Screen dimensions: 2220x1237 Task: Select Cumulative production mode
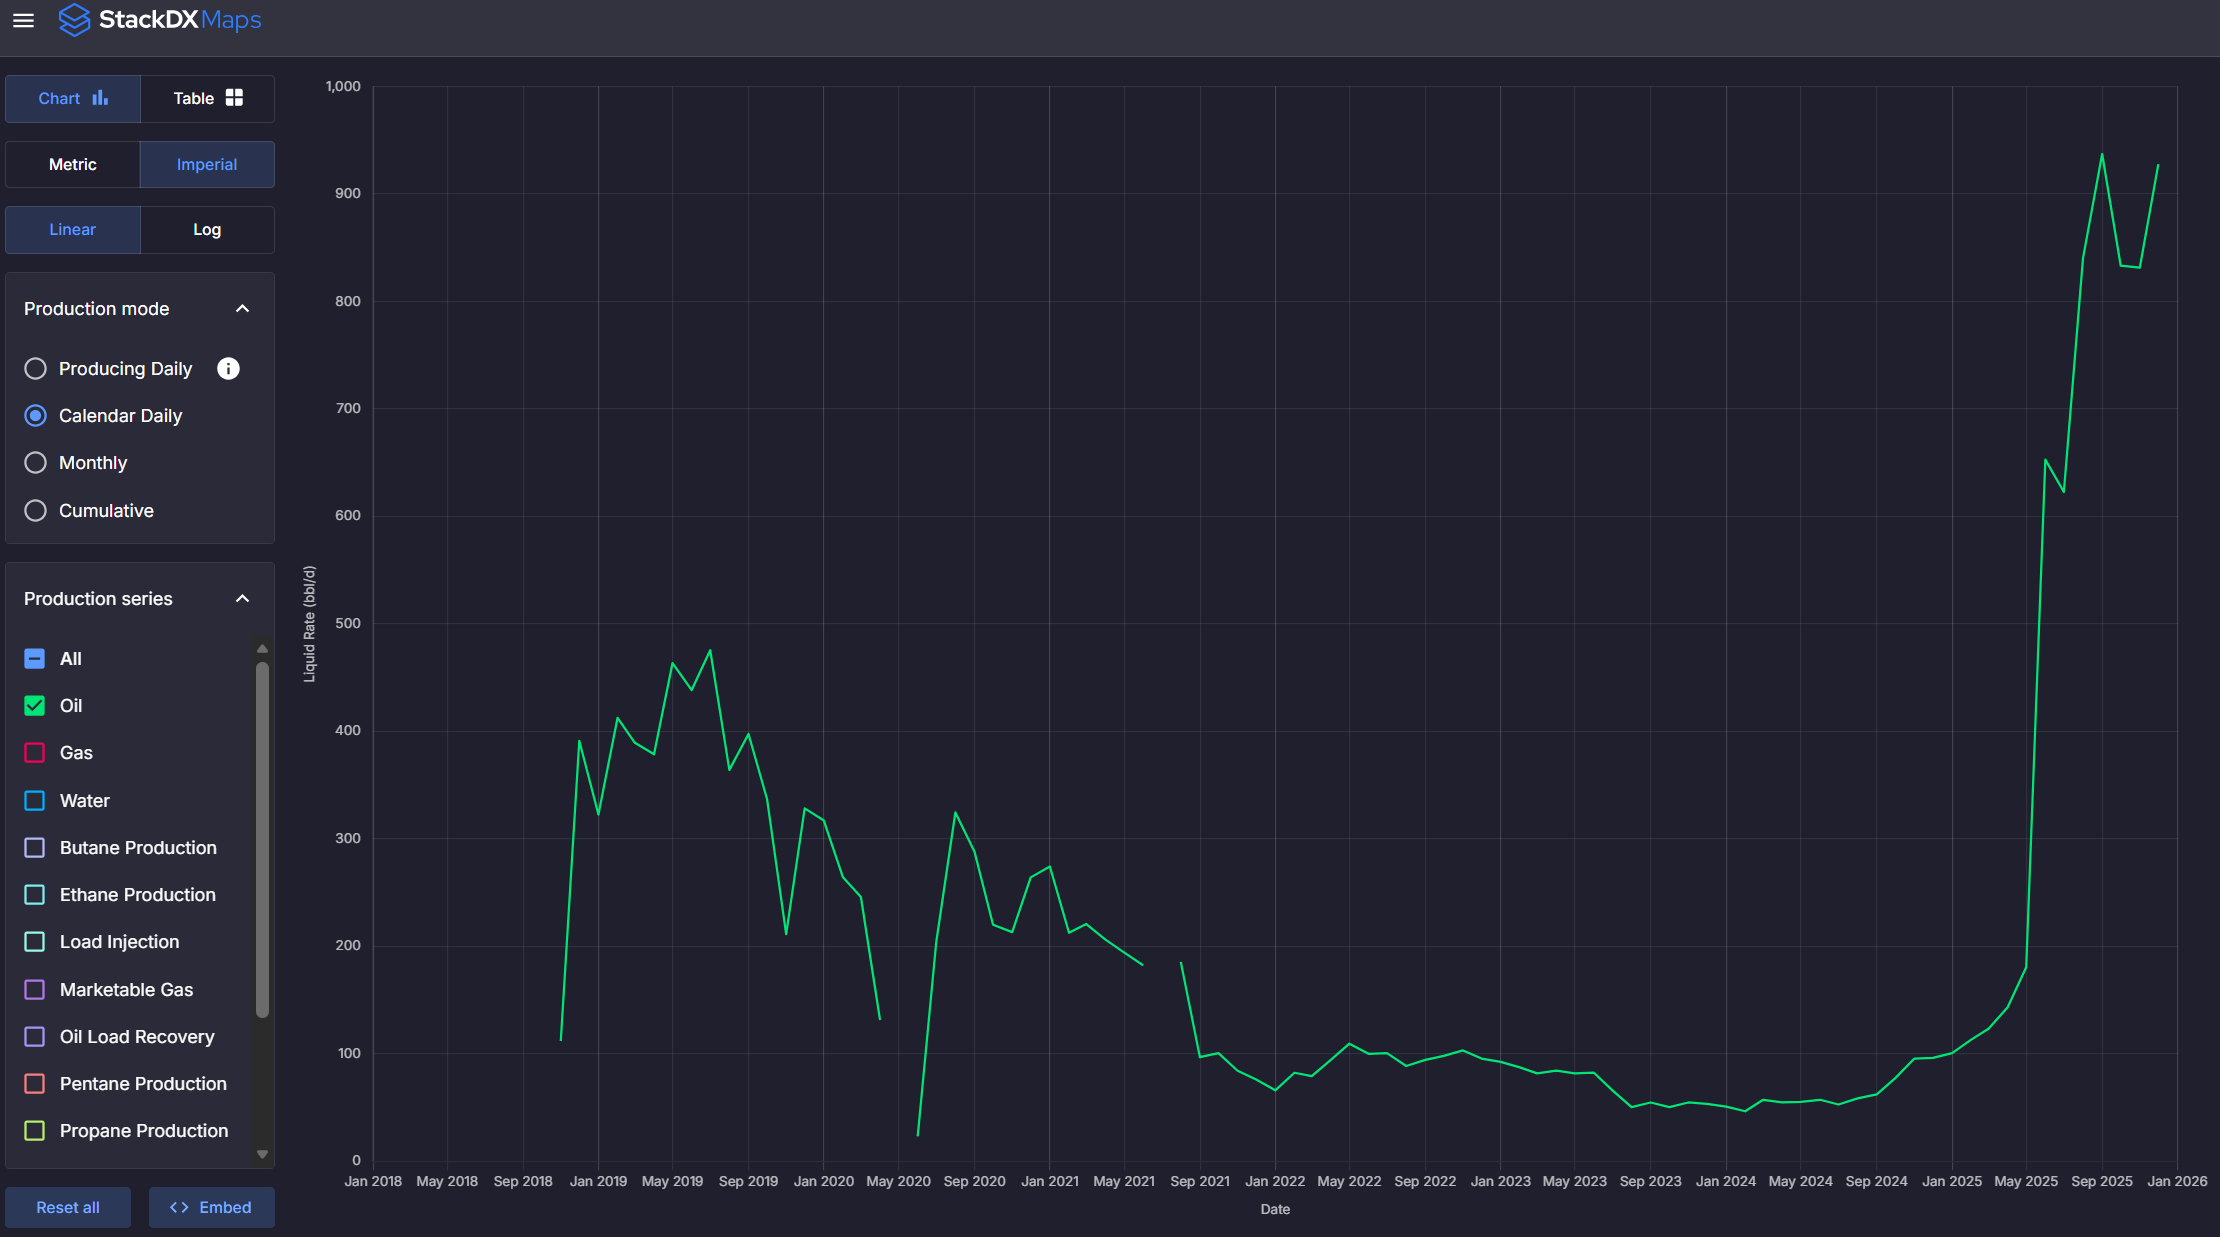(x=36, y=511)
